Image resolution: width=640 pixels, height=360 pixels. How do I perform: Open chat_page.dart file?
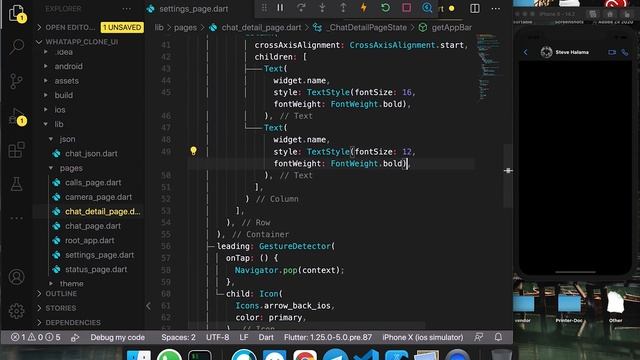[93, 226]
